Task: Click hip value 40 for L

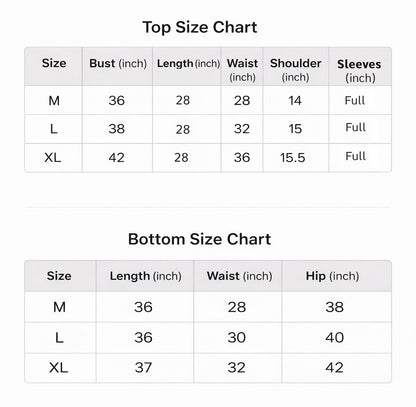Action: (334, 337)
